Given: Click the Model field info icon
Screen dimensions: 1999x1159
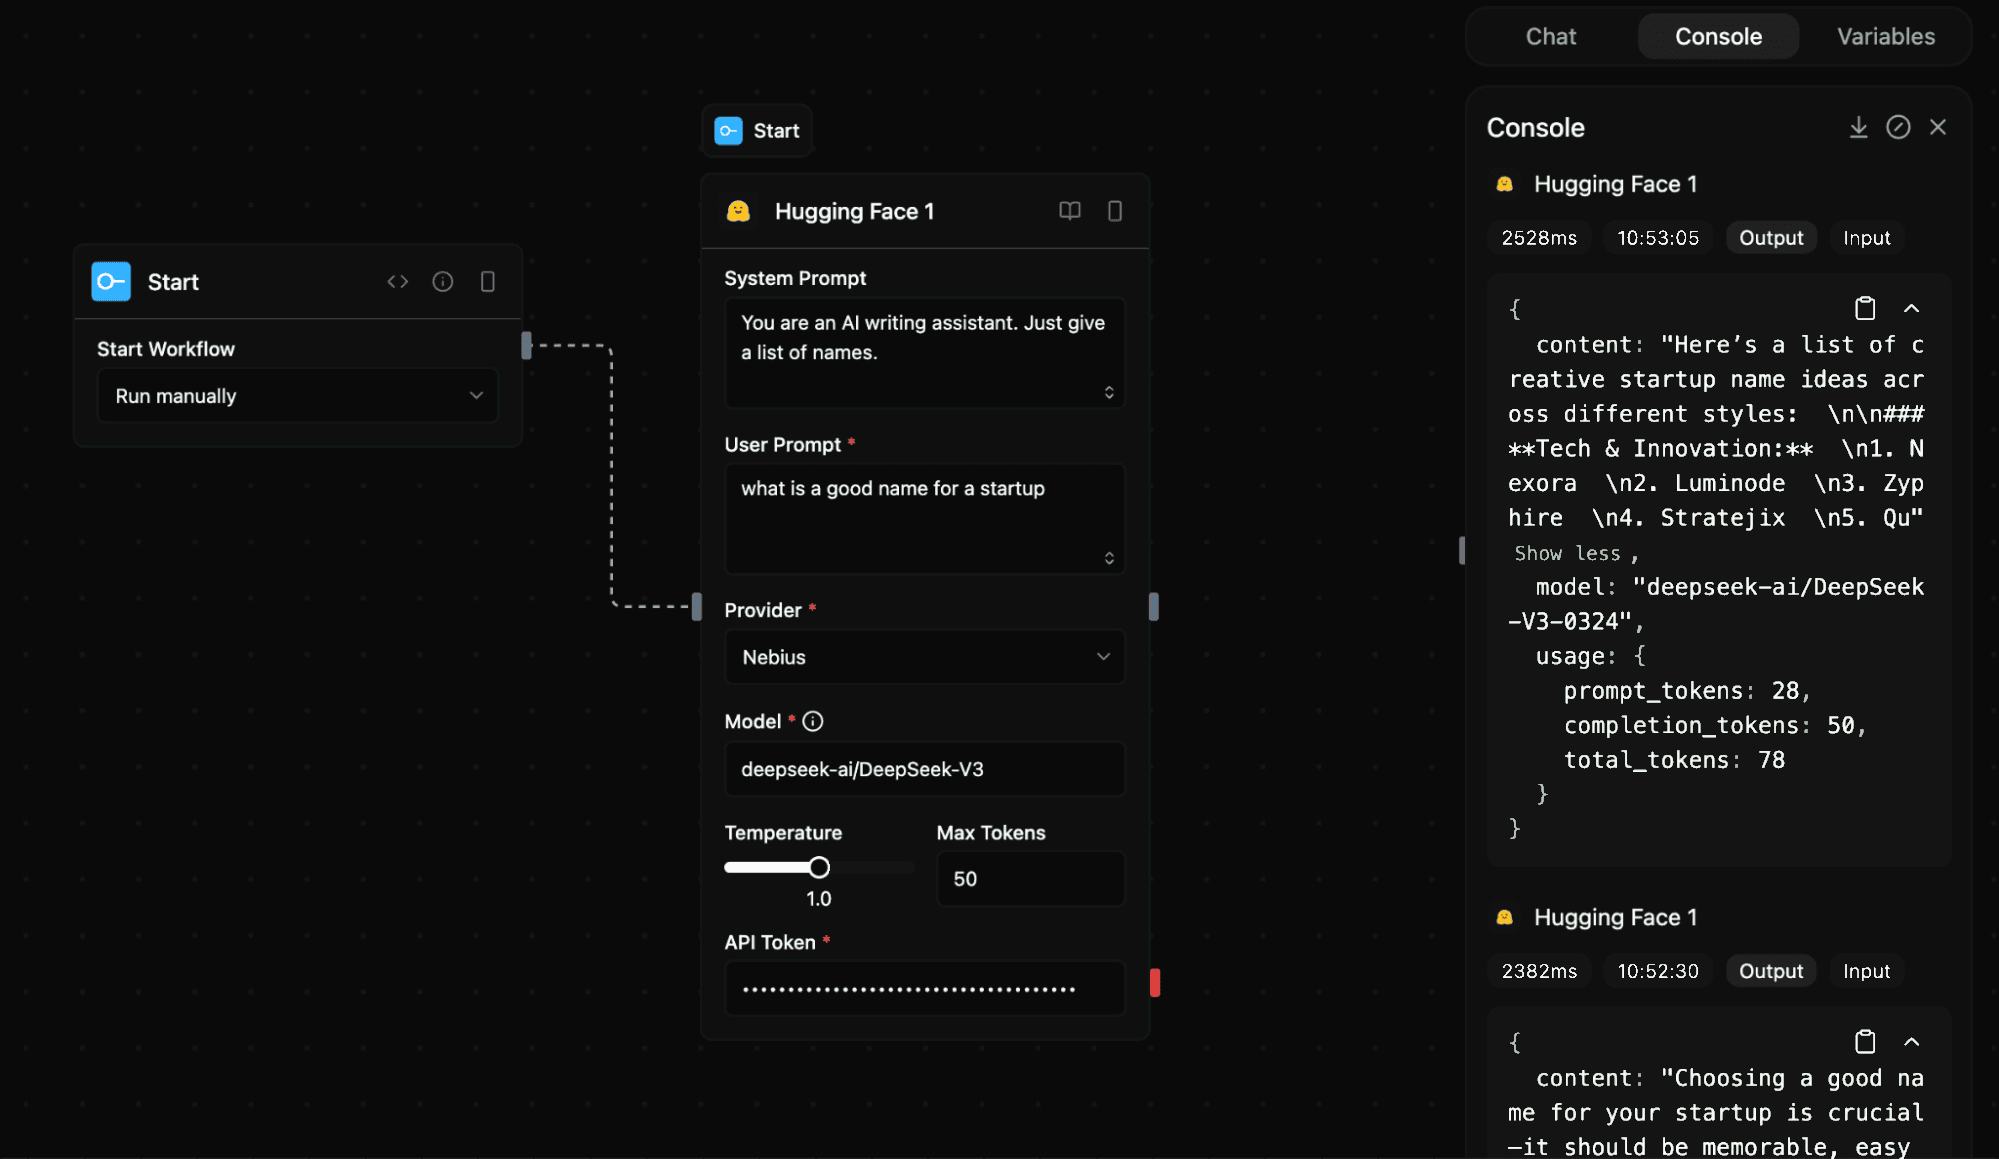Looking at the screenshot, I should (813, 721).
